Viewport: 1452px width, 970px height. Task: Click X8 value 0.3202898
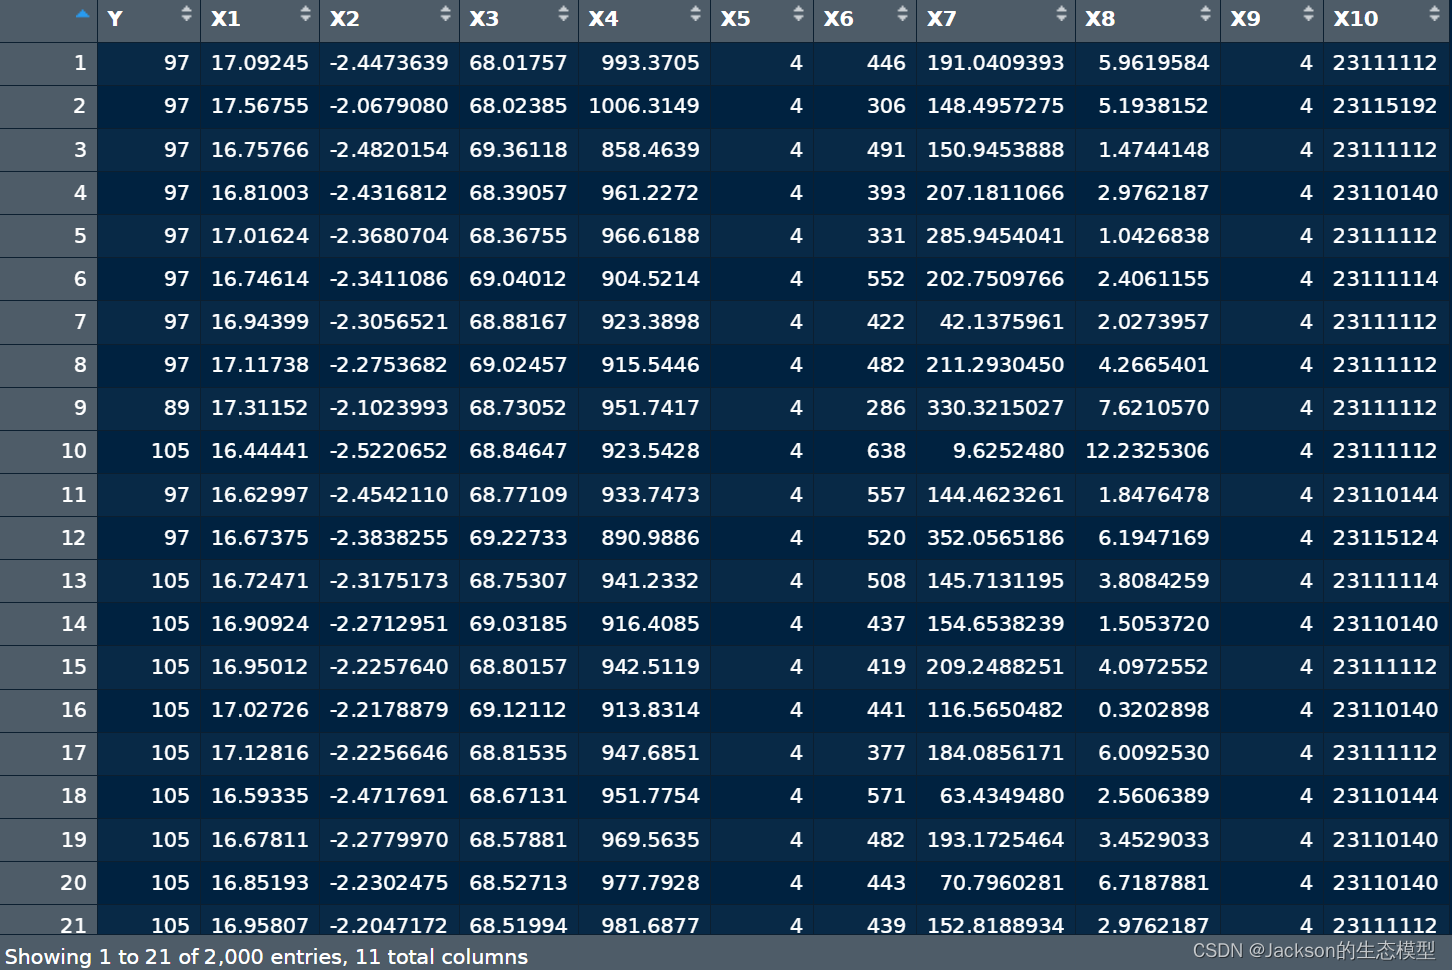pyautogui.click(x=1154, y=710)
